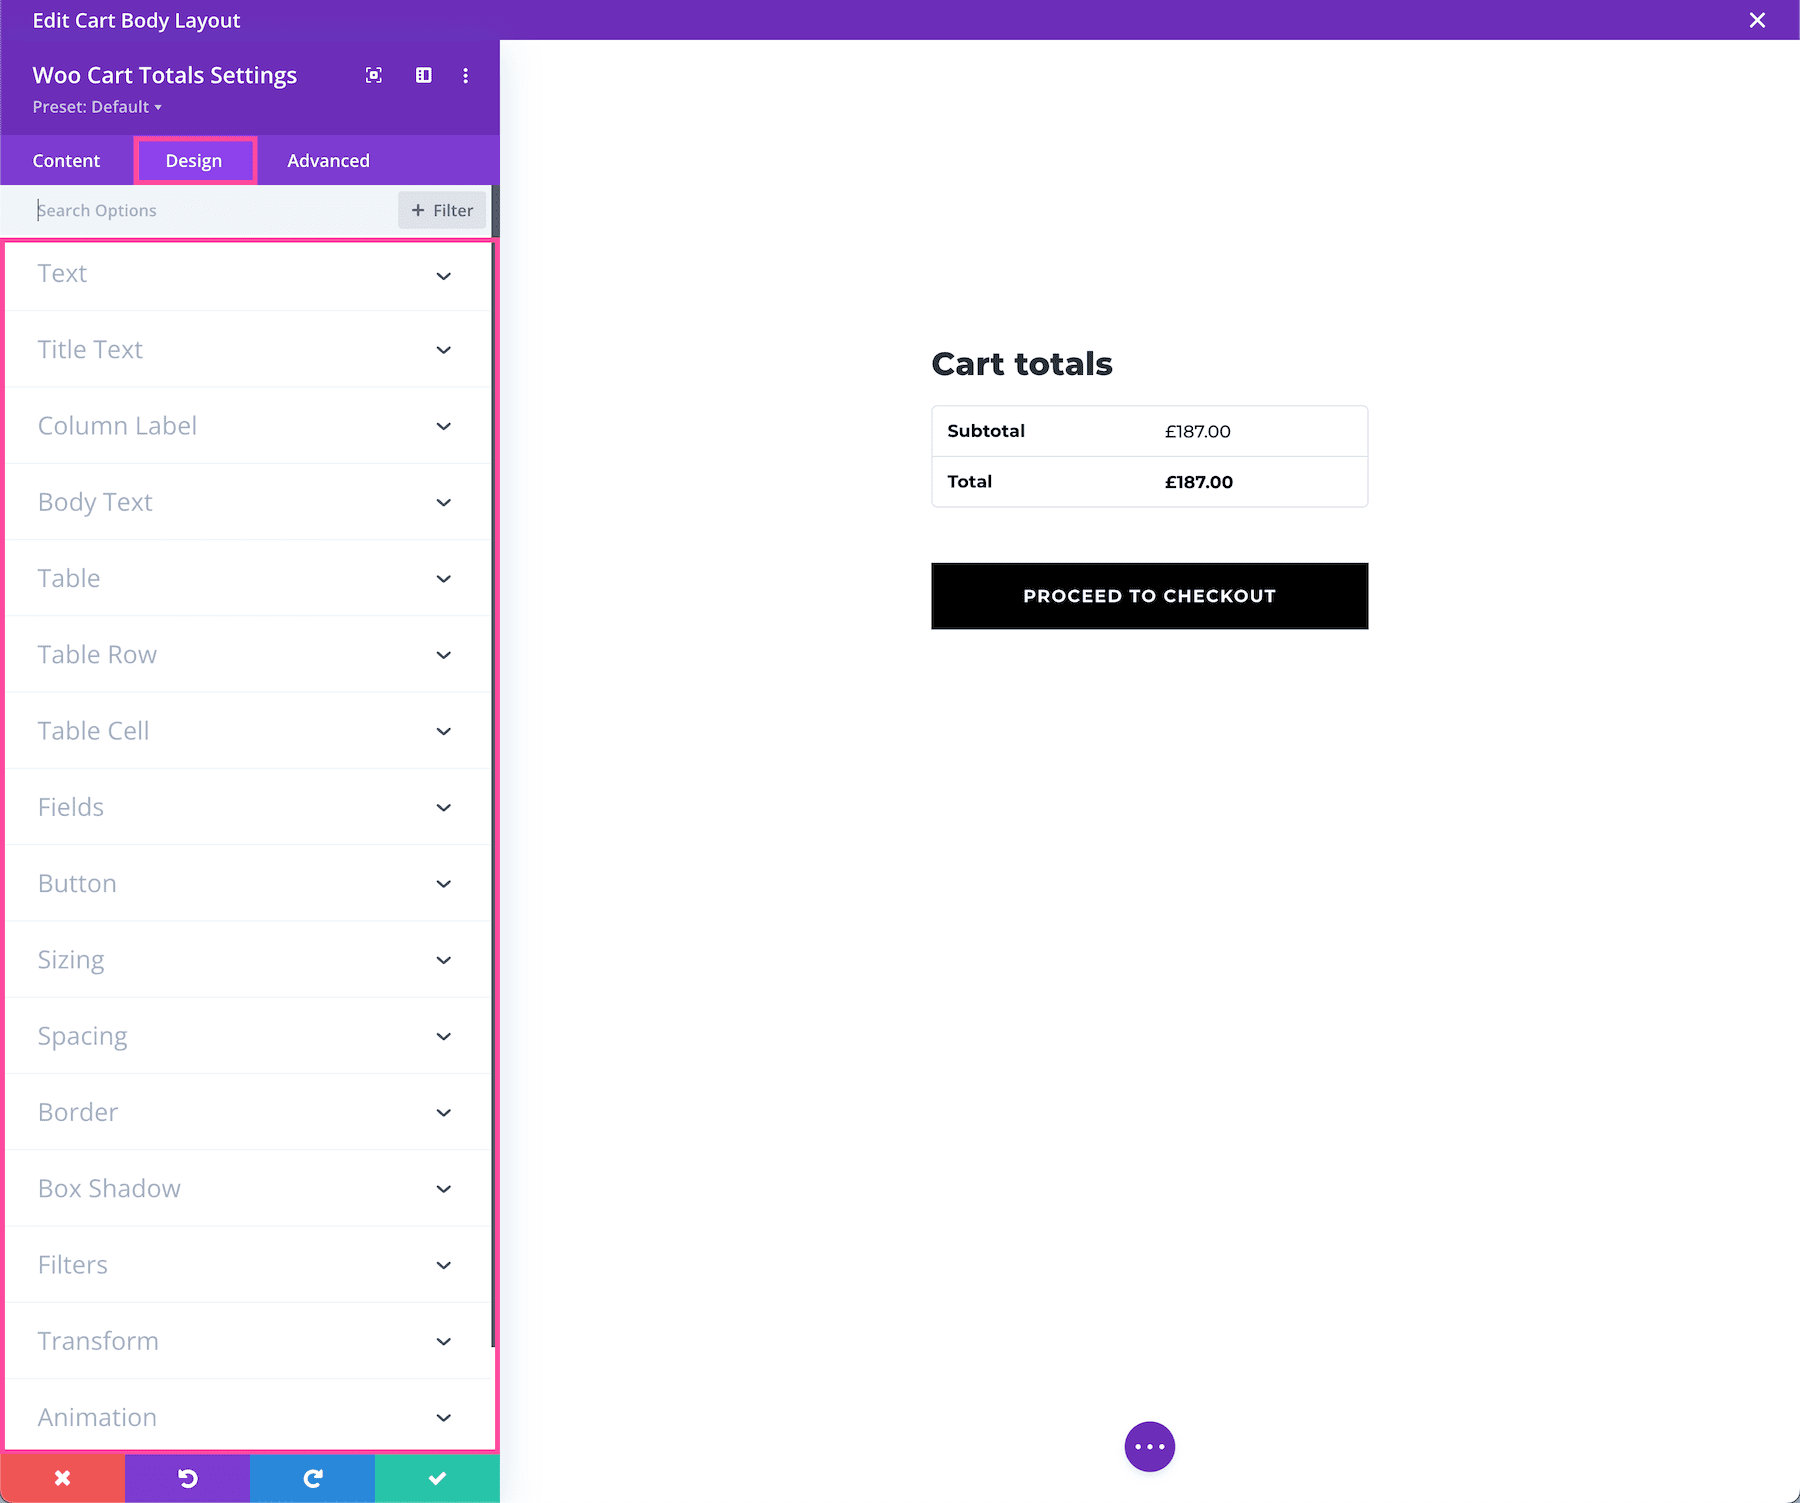Discard changes with the red X icon
This screenshot has width=1800, height=1503.
[x=62, y=1478]
